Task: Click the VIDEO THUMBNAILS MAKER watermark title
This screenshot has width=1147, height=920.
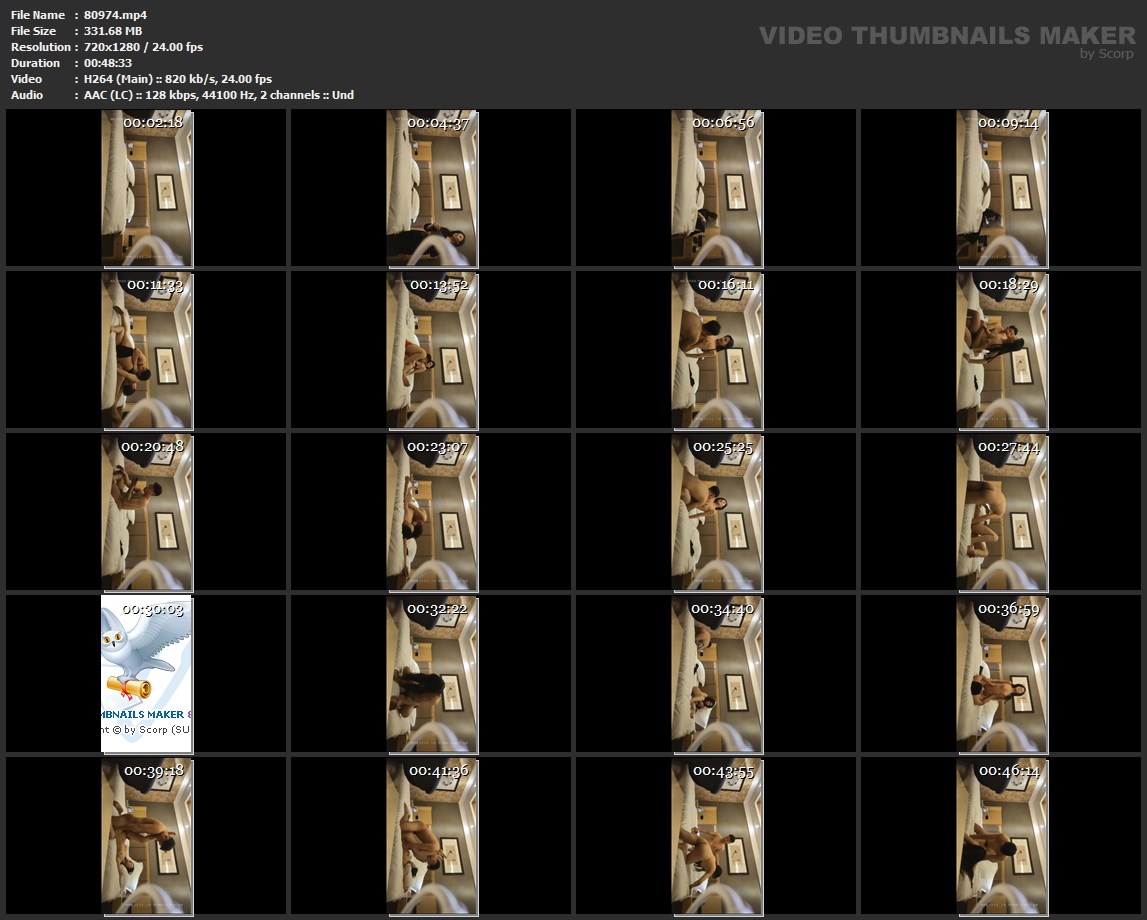Action: pos(946,36)
